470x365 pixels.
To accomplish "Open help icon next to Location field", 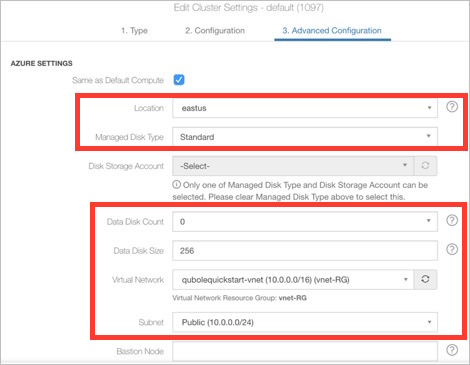I will click(x=452, y=107).
